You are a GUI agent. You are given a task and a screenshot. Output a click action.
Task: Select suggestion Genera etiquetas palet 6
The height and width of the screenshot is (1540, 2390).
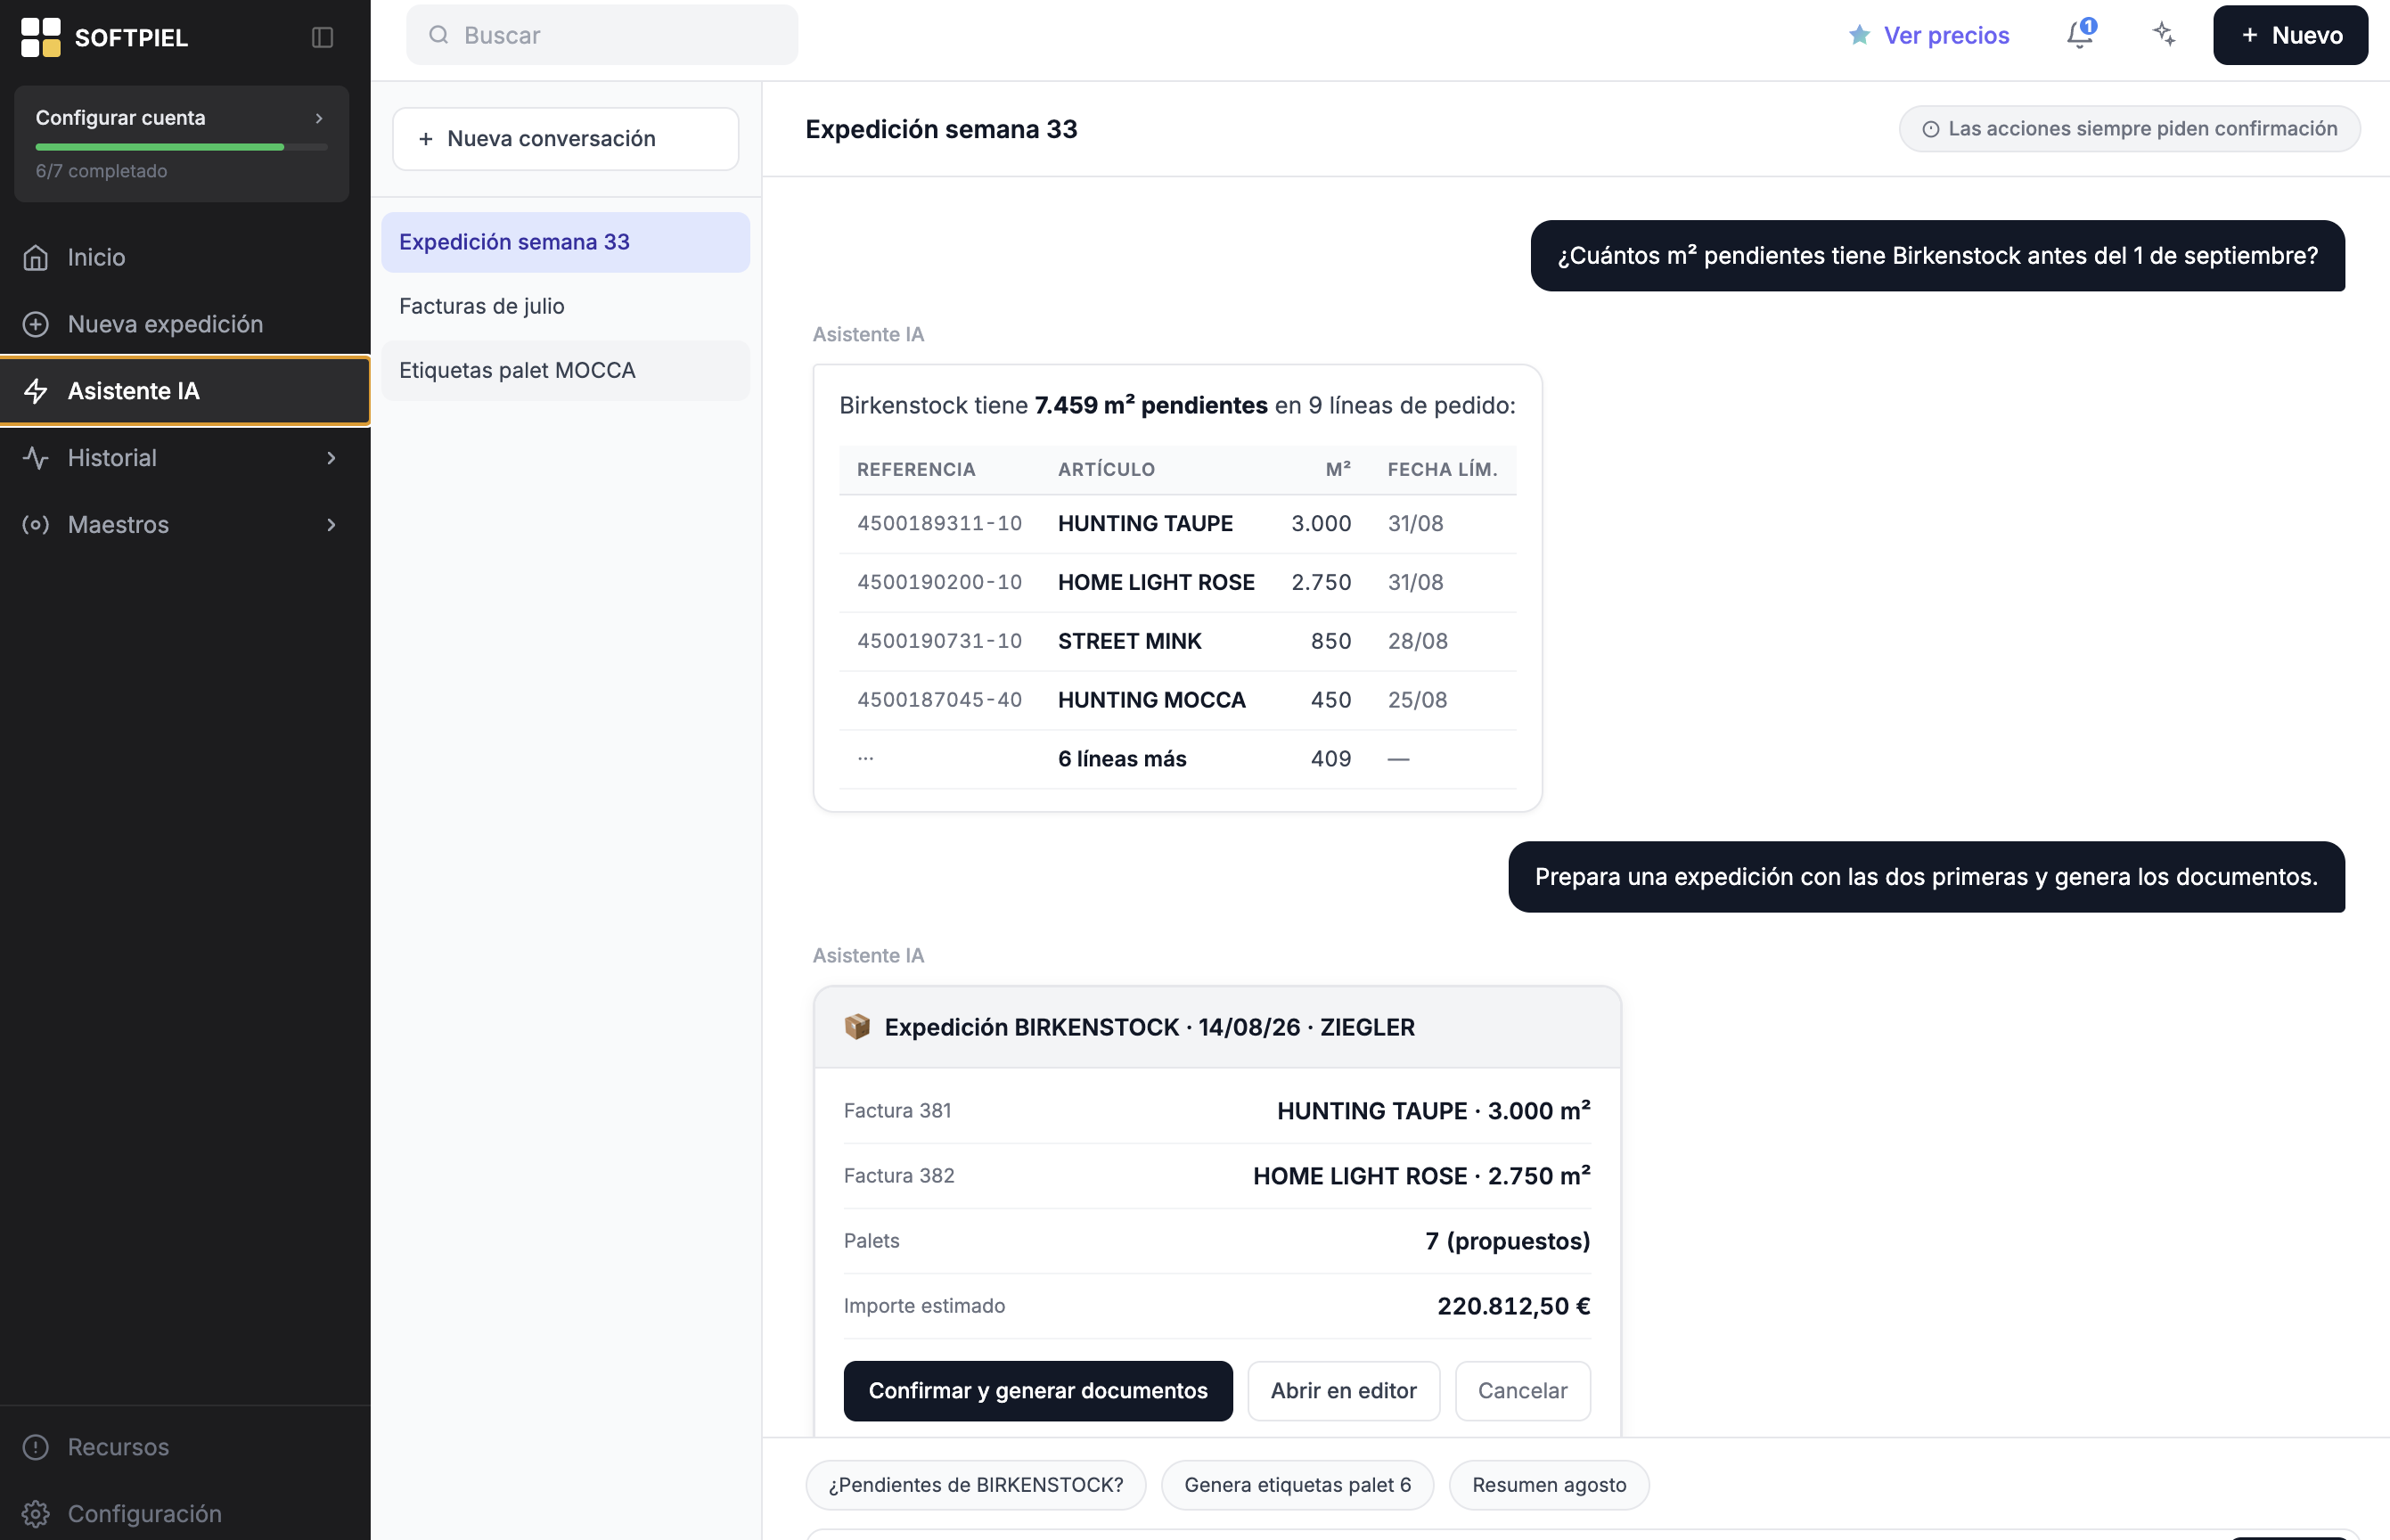click(x=1297, y=1485)
